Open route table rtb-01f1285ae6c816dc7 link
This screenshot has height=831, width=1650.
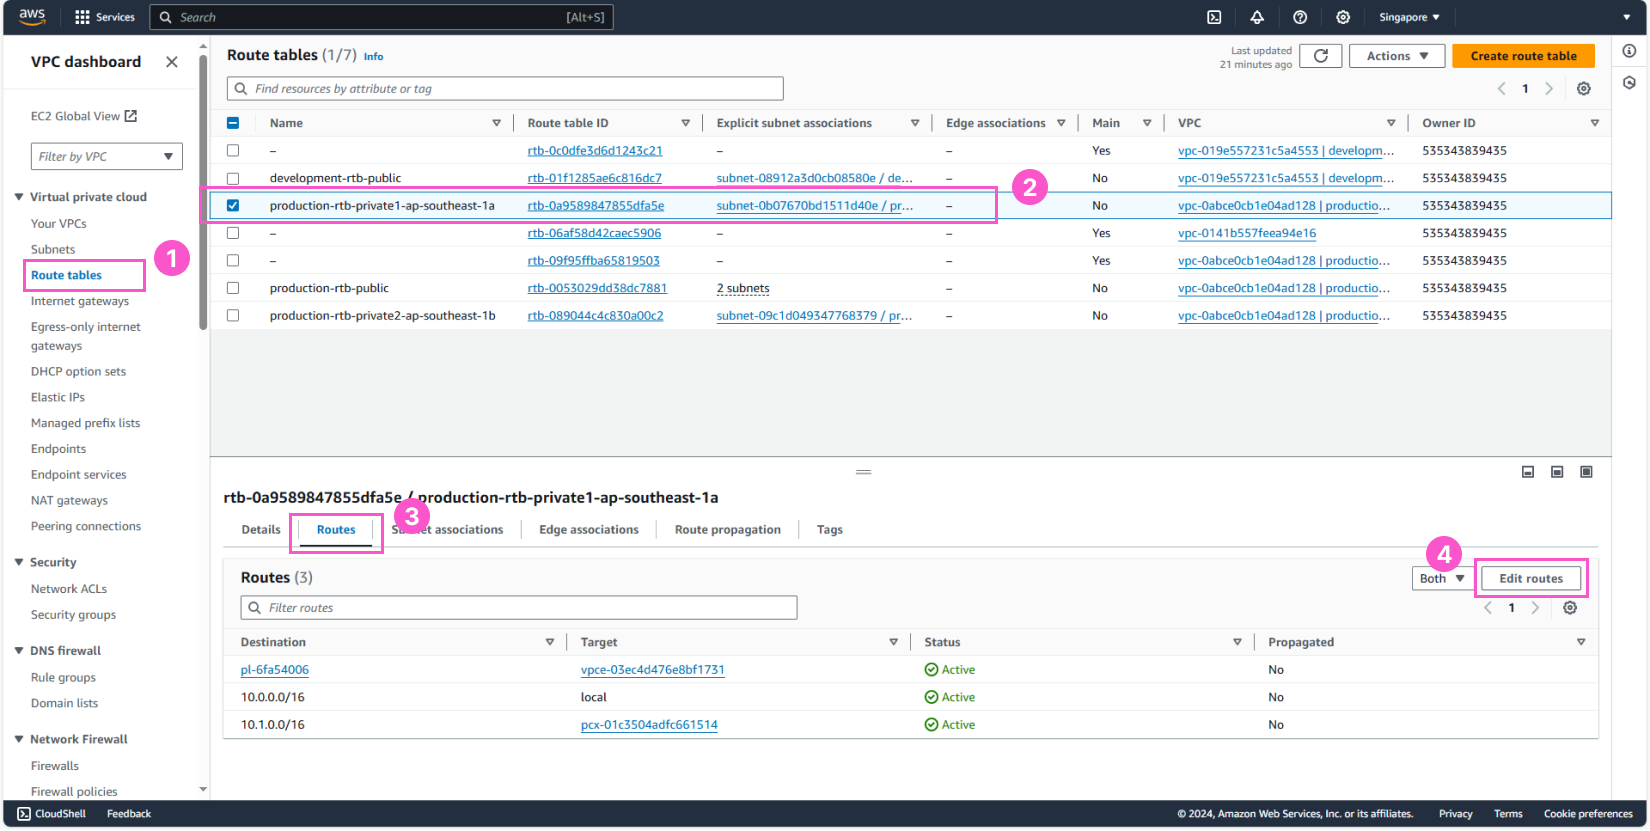click(595, 178)
